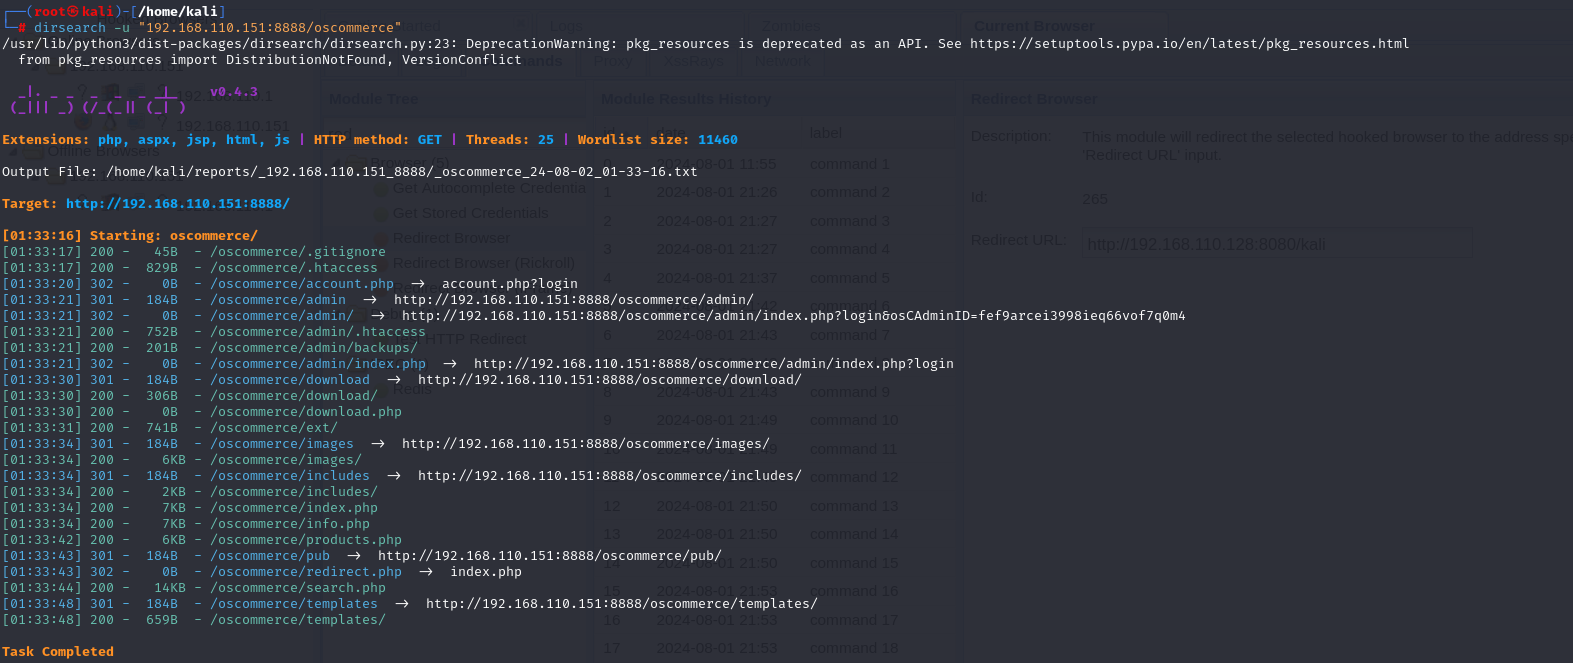Image resolution: width=1573 pixels, height=663 pixels.
Task: Open the Network tab
Action: pyautogui.click(x=782, y=60)
